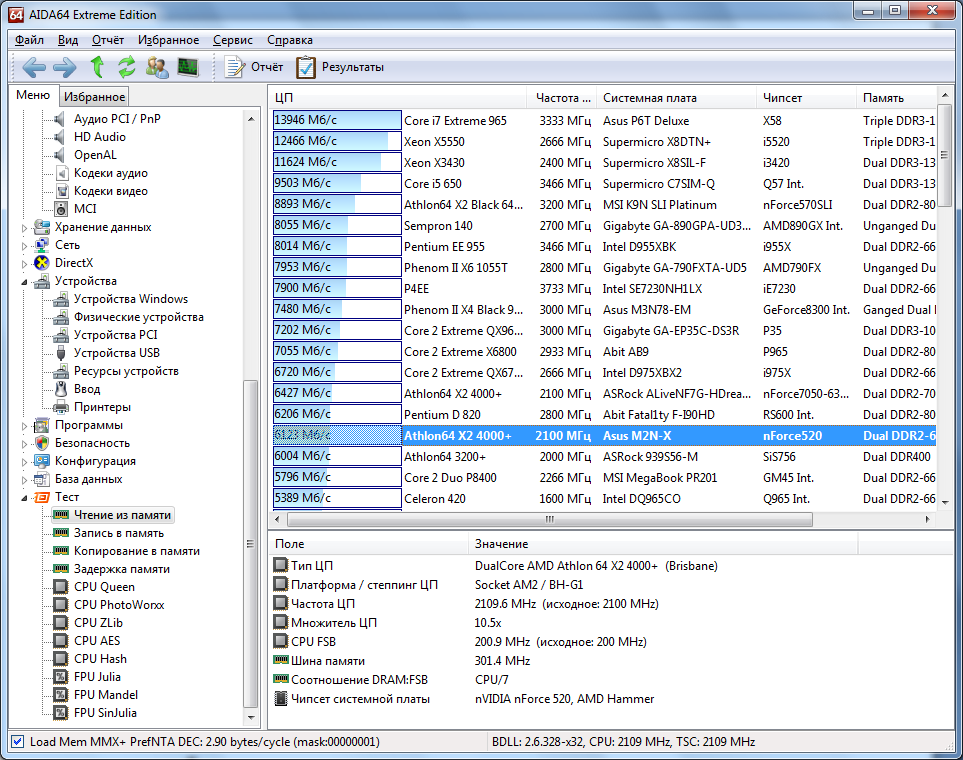The height and width of the screenshot is (760, 963).
Task: Click the results list horizontal scrollbar thumb
Action: [x=550, y=519]
